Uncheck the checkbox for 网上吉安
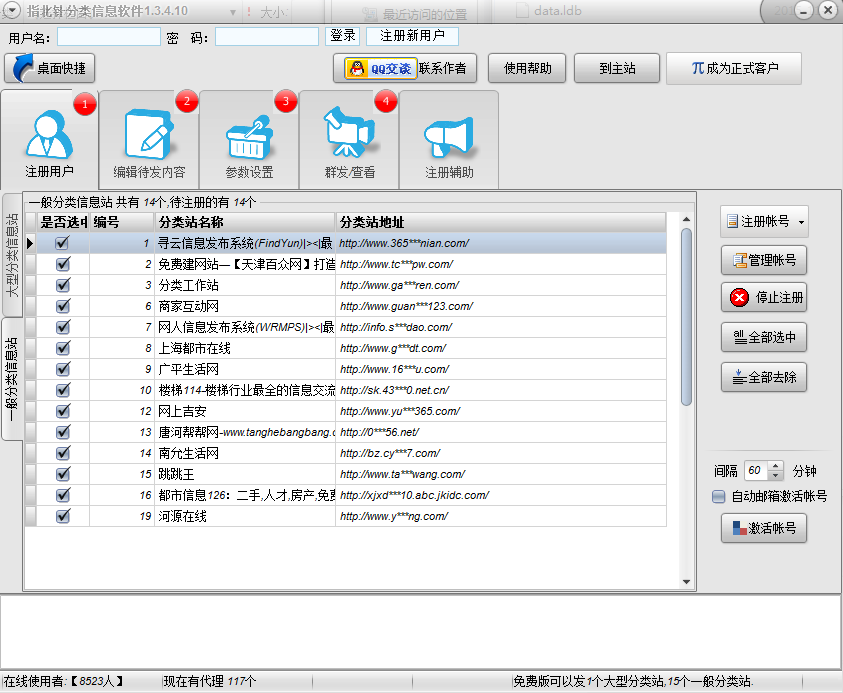The width and height of the screenshot is (843, 693). click(62, 412)
